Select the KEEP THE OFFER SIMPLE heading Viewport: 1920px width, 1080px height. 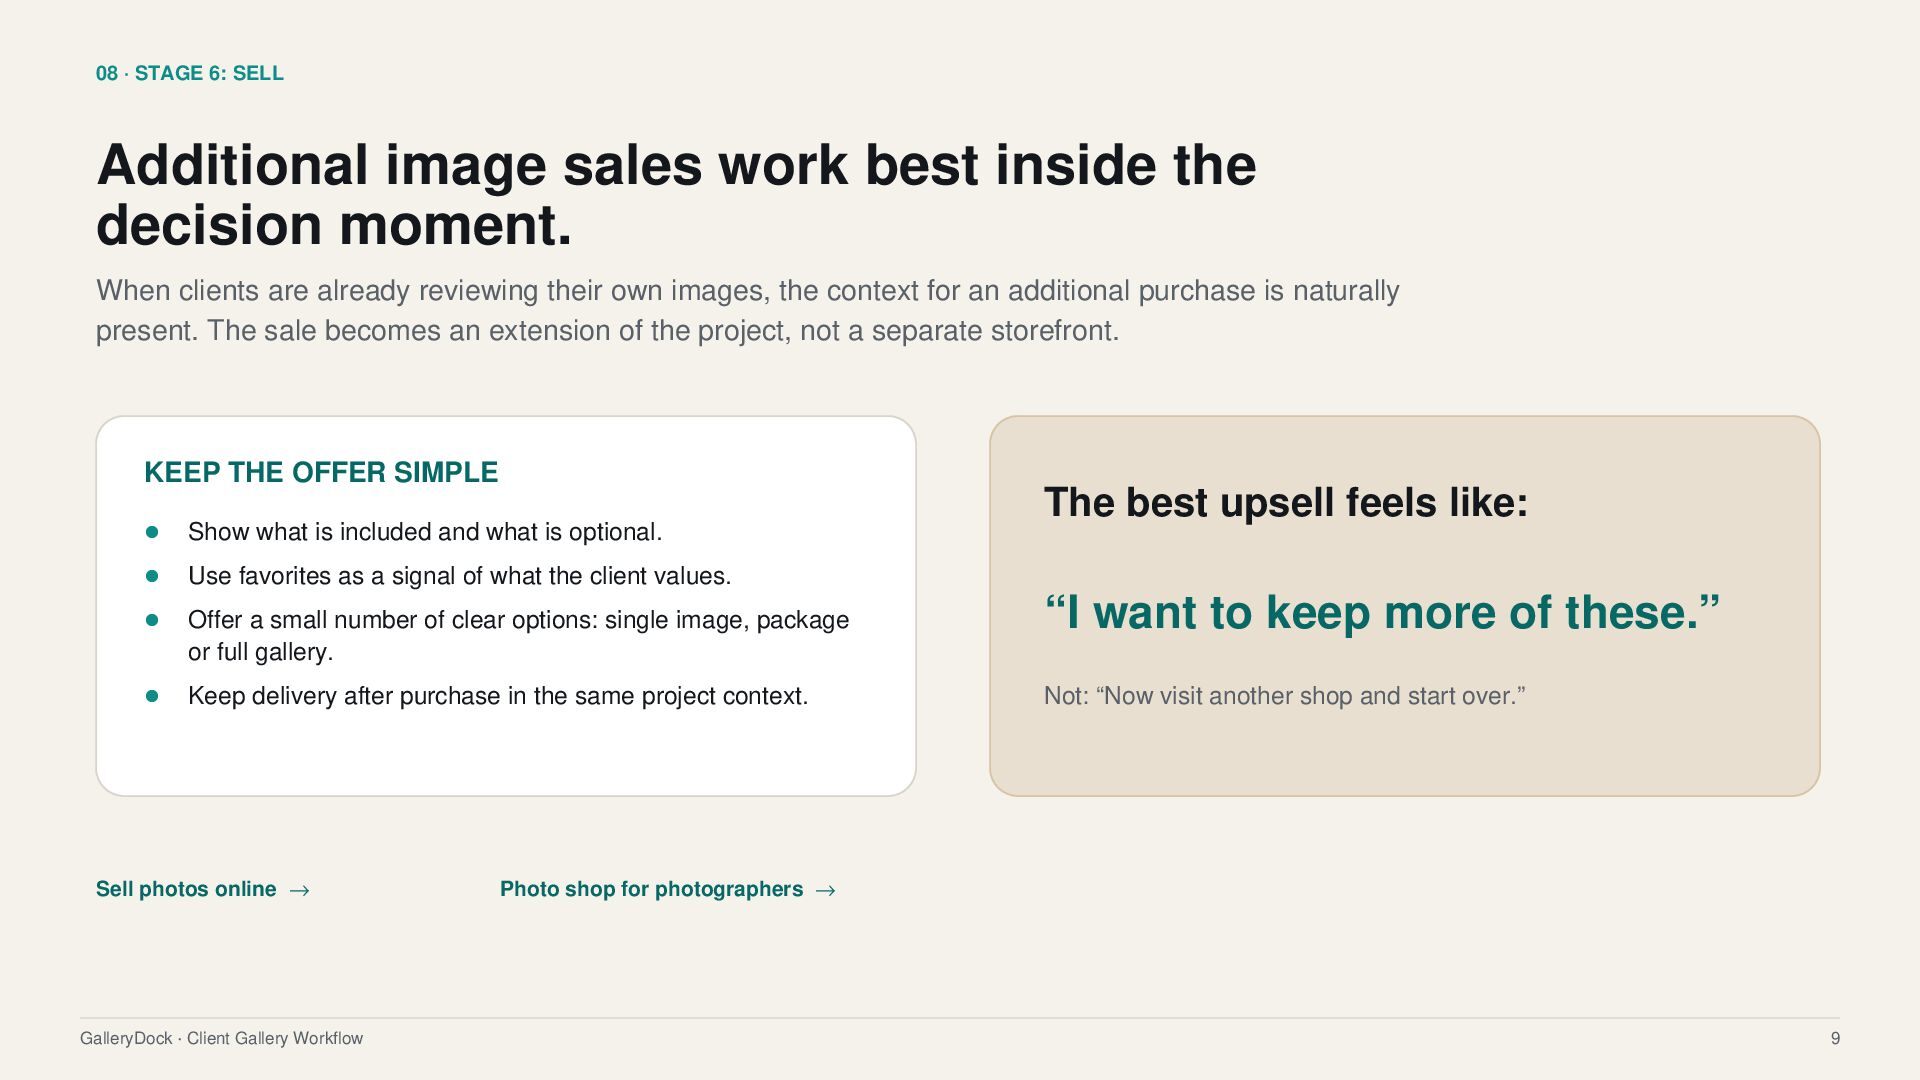click(321, 472)
